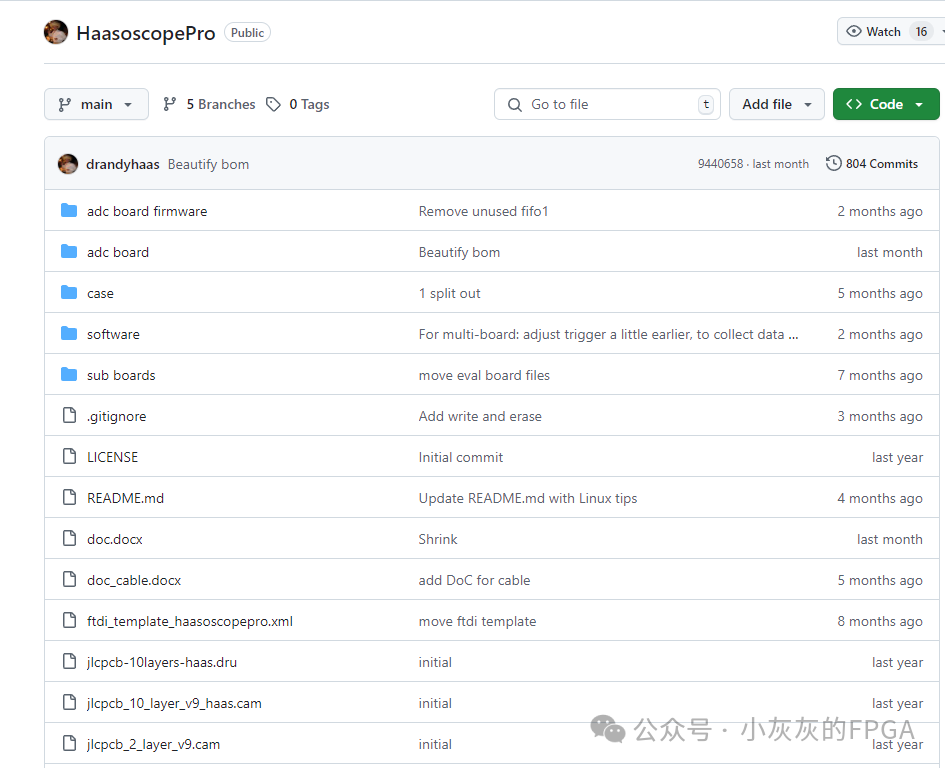Open the README.md file
Viewport: 945px width, 768px height.
[x=125, y=498]
